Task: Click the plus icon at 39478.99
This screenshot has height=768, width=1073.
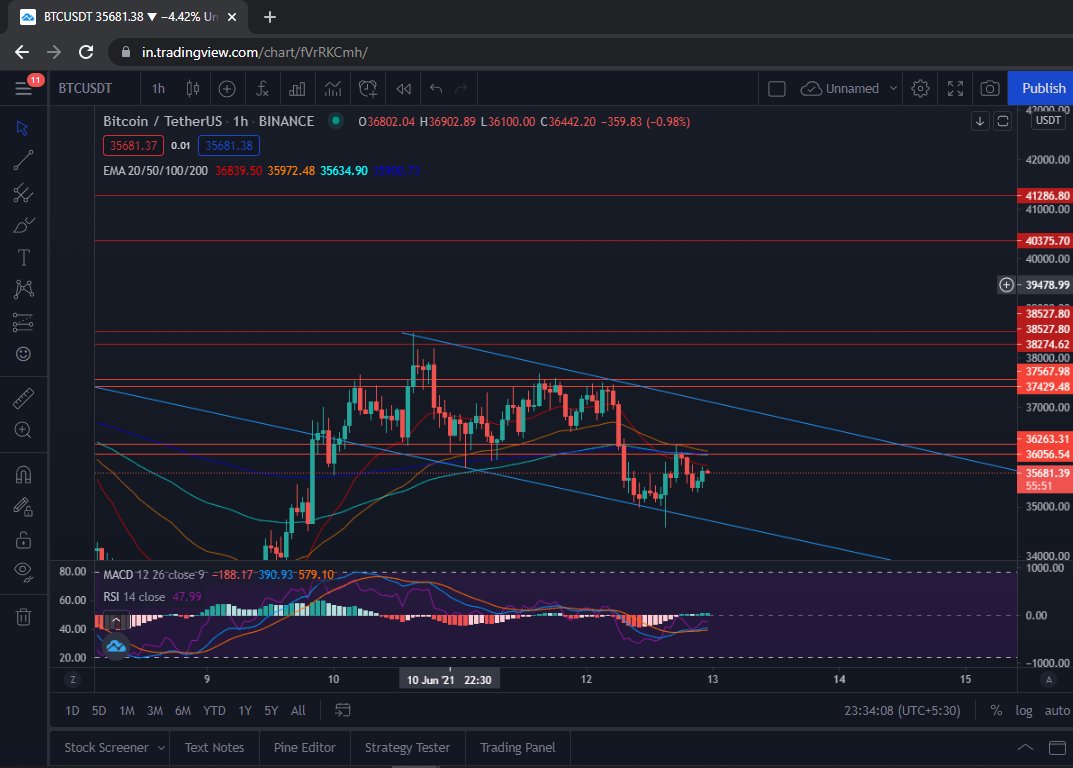Action: 1006,285
